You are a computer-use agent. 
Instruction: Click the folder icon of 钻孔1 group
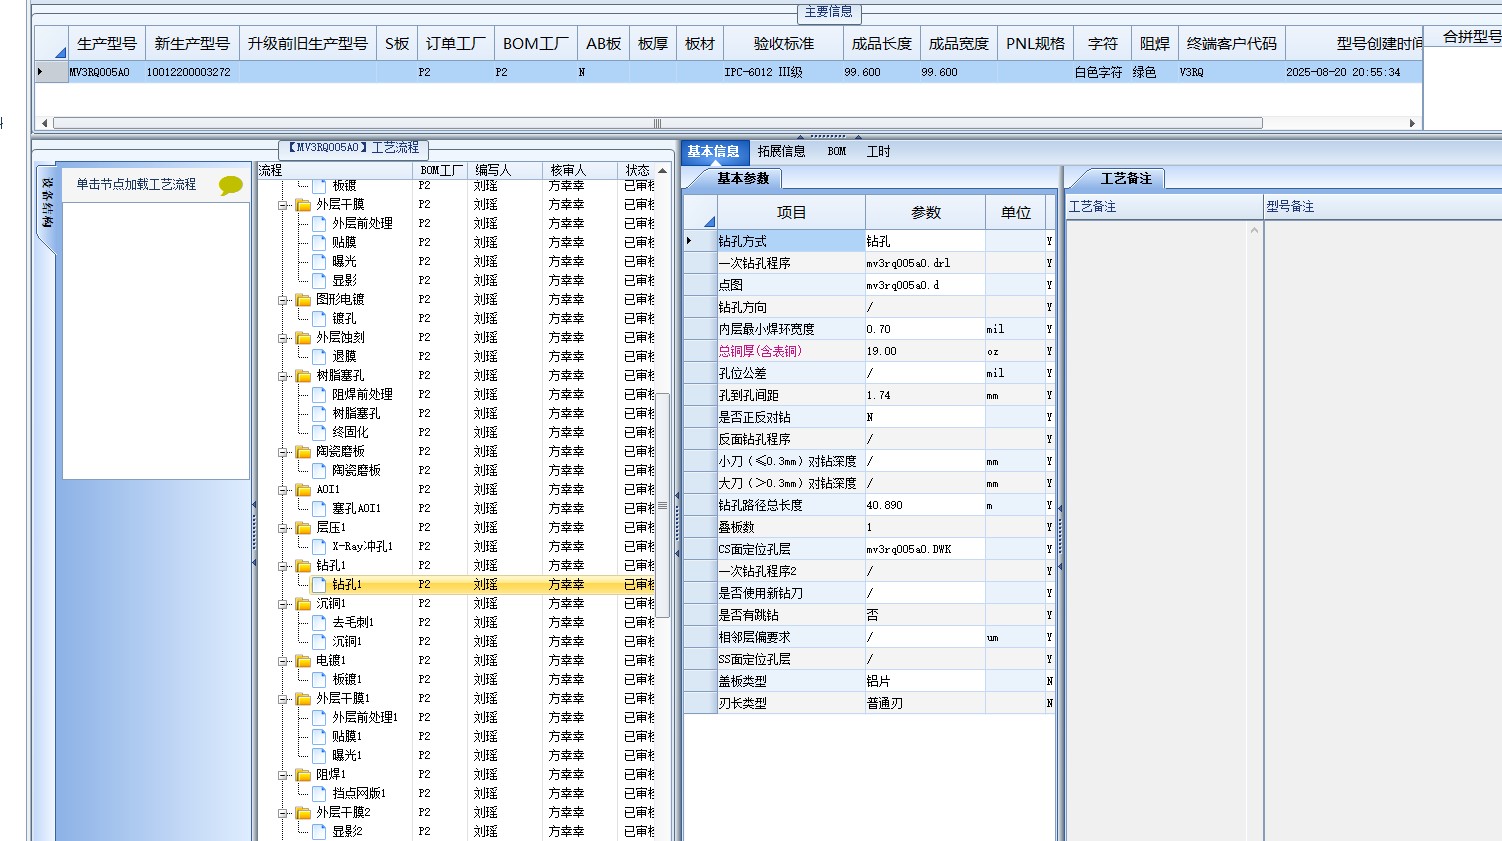[303, 566]
